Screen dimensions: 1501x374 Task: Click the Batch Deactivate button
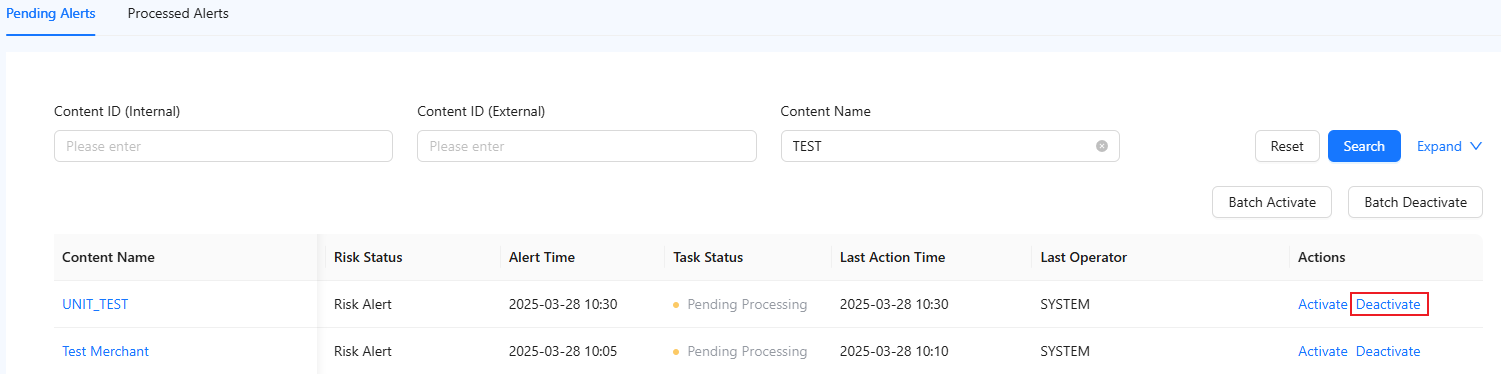1415,202
